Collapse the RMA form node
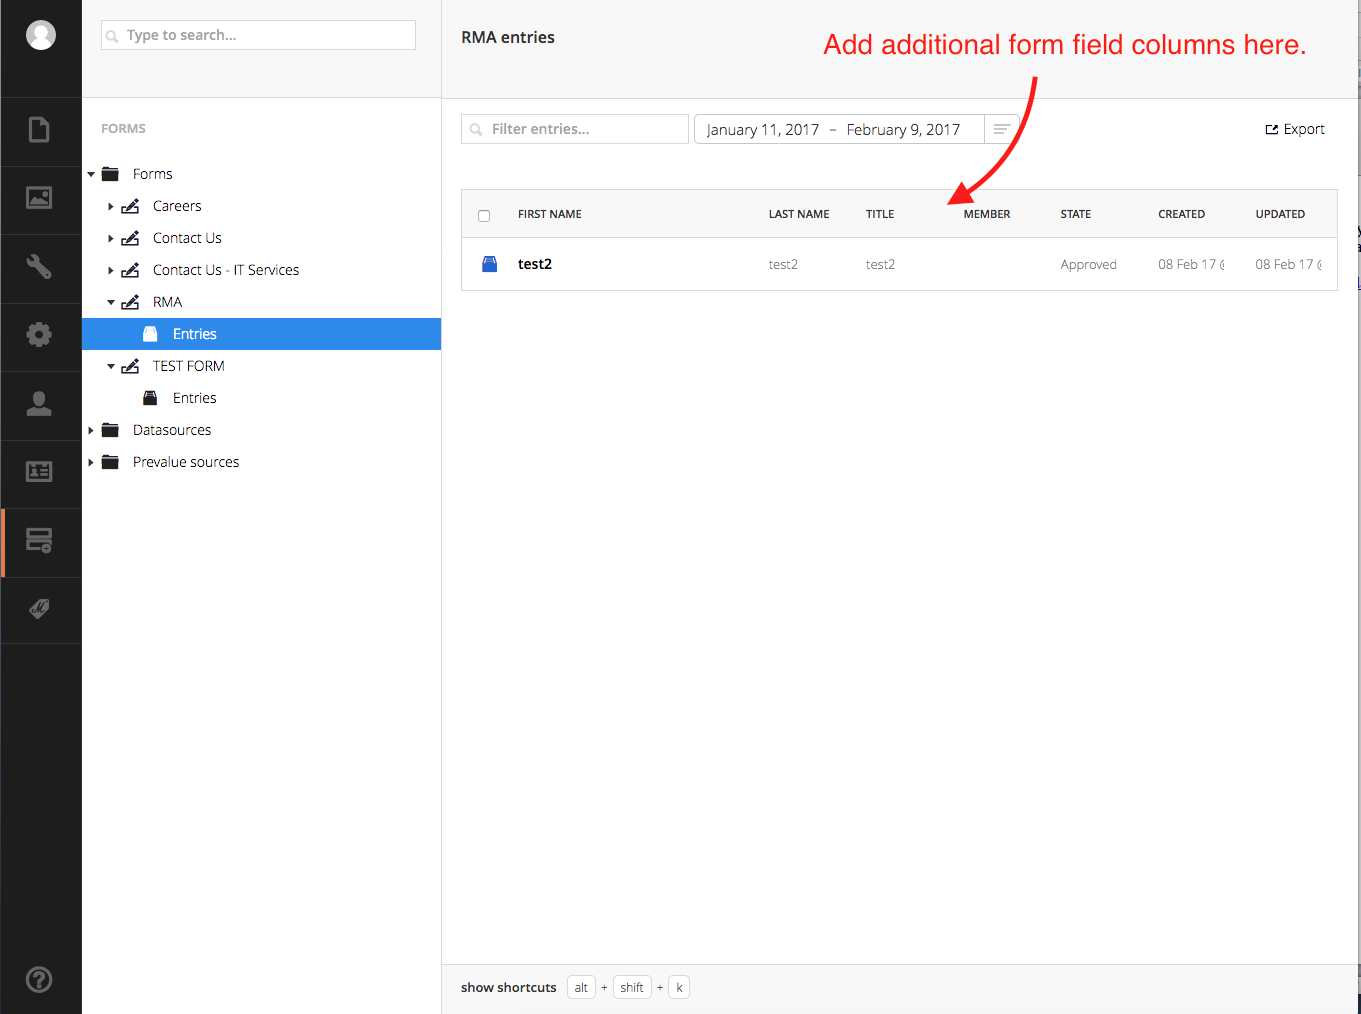The image size is (1361, 1014). click(111, 302)
